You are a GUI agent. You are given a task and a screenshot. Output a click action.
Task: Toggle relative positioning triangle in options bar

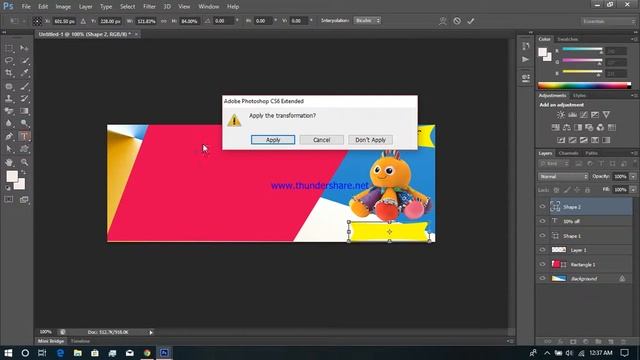[83, 21]
